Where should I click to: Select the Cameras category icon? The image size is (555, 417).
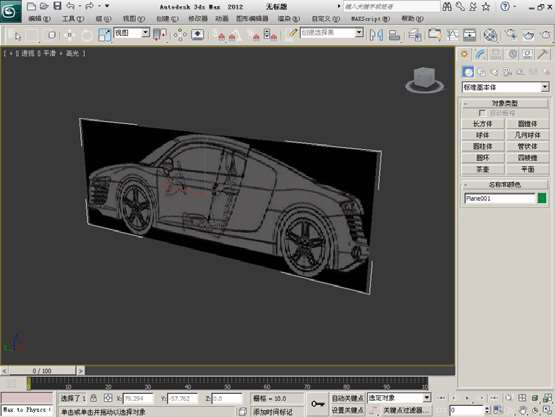click(508, 72)
